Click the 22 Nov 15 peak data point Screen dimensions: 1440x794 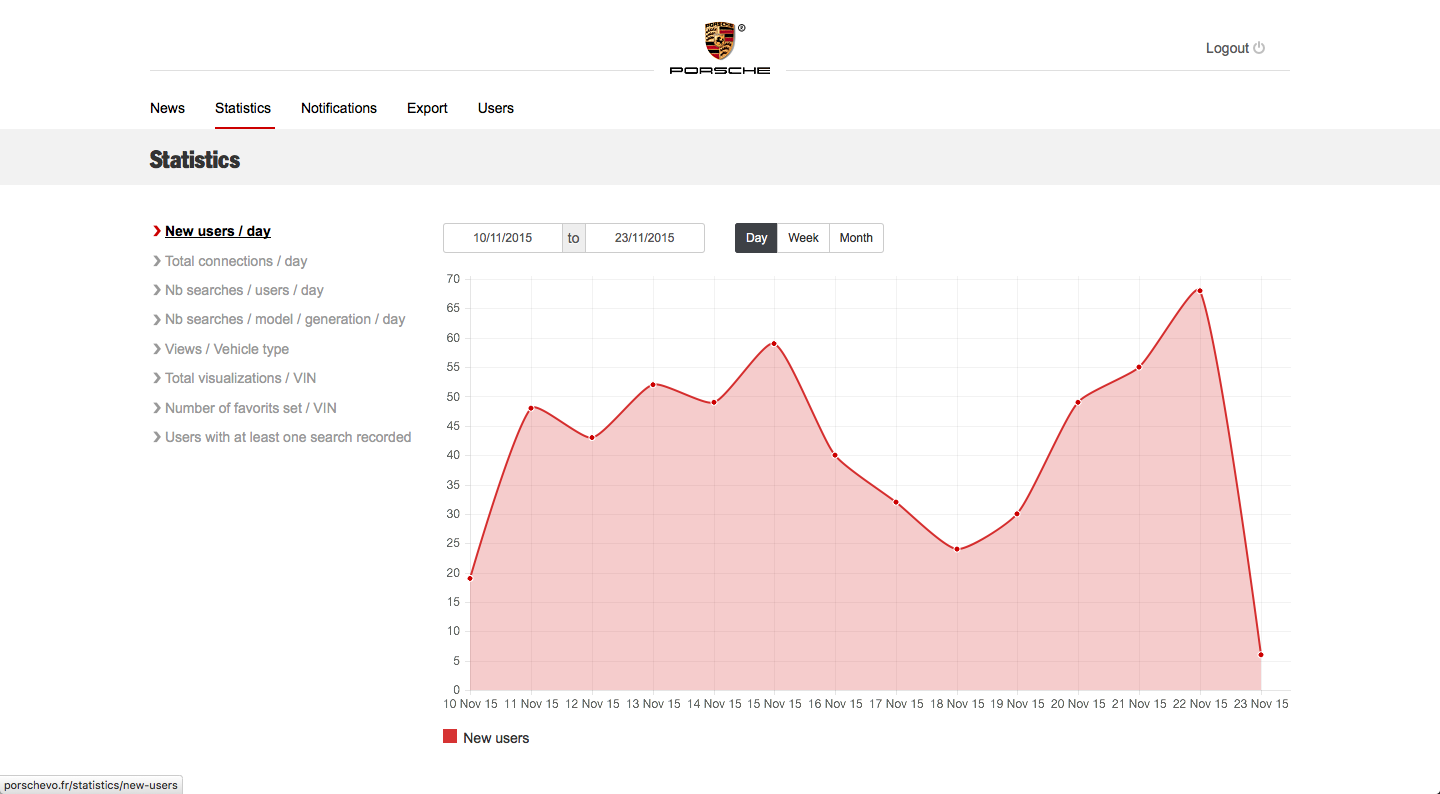tap(1199, 291)
